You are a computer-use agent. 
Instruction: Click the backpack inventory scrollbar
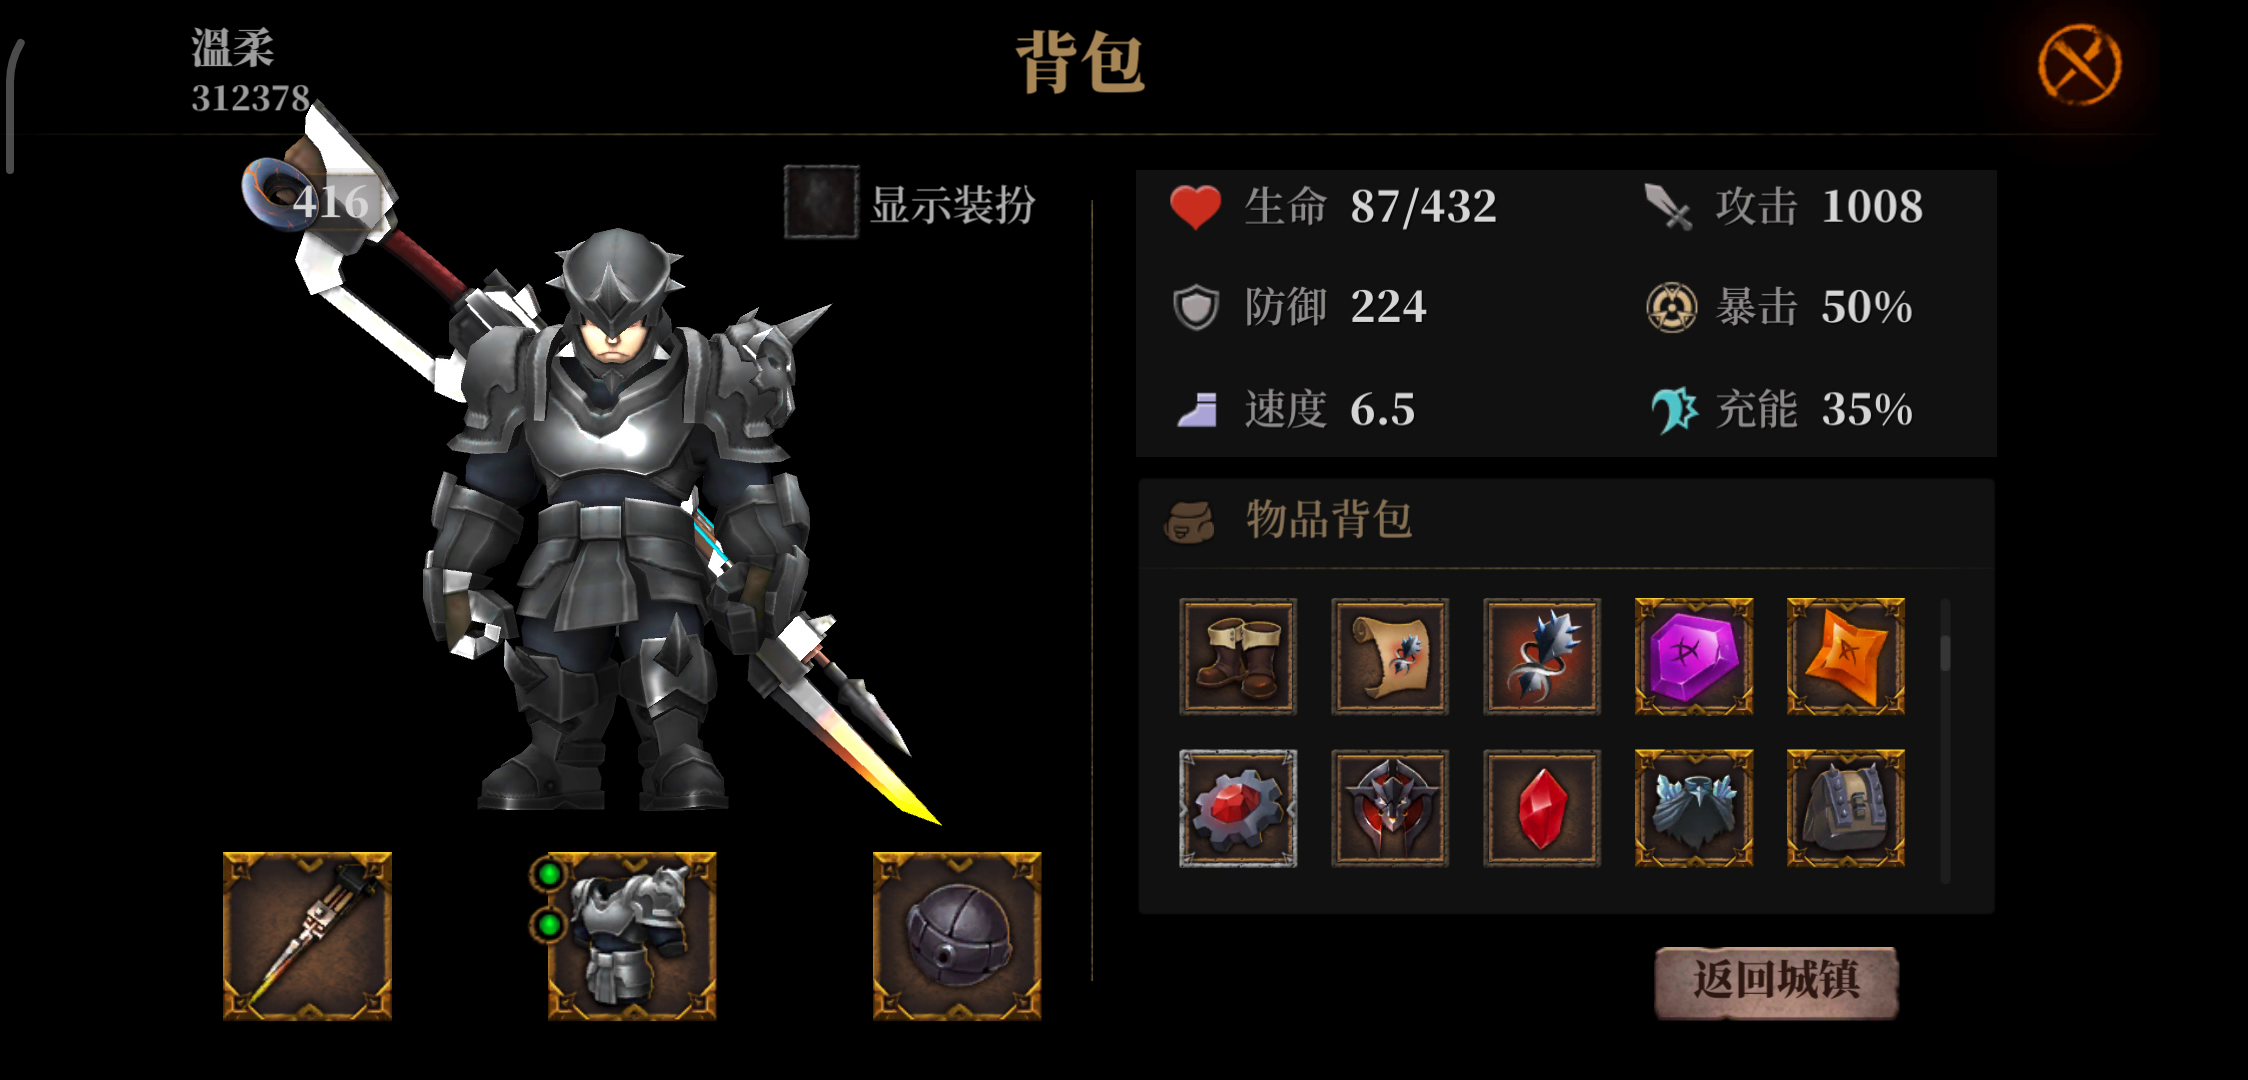coord(1945,740)
